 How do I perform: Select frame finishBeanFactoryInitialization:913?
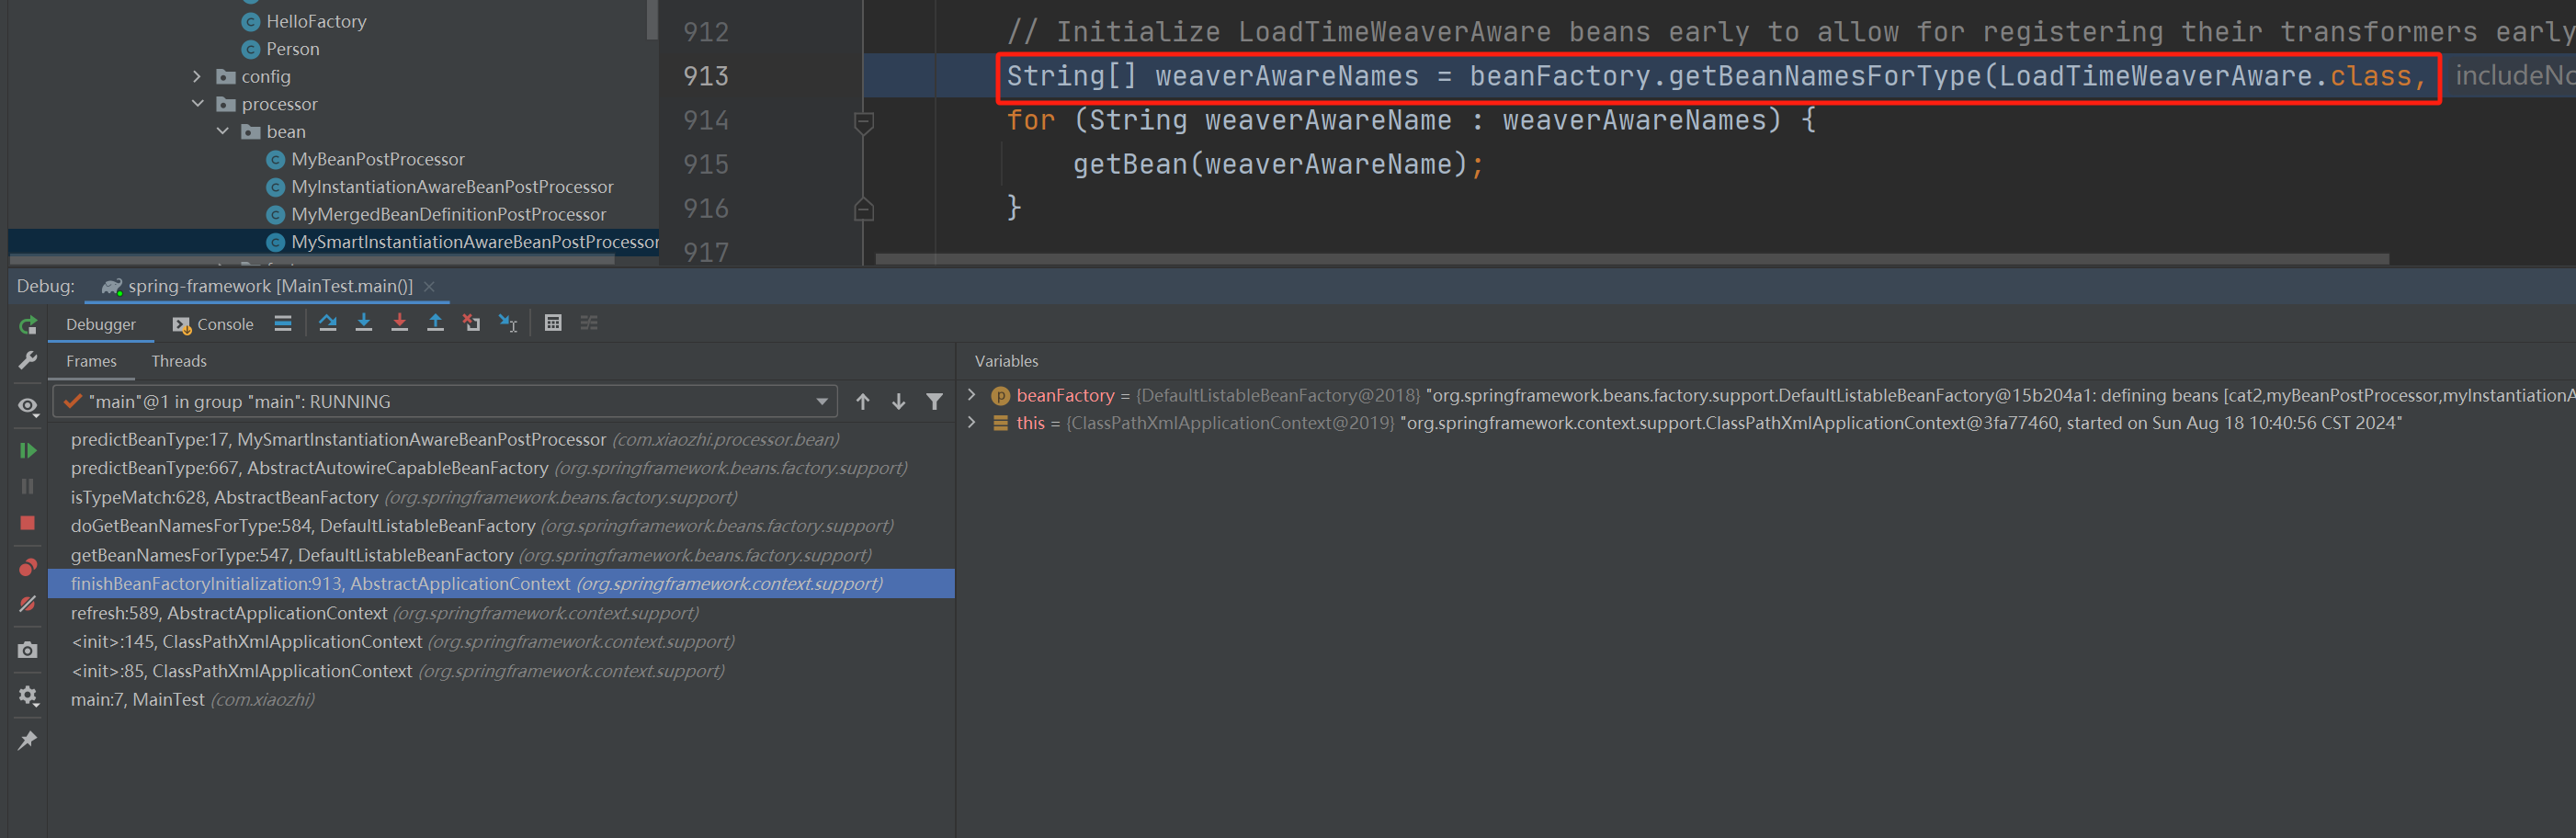(x=501, y=584)
